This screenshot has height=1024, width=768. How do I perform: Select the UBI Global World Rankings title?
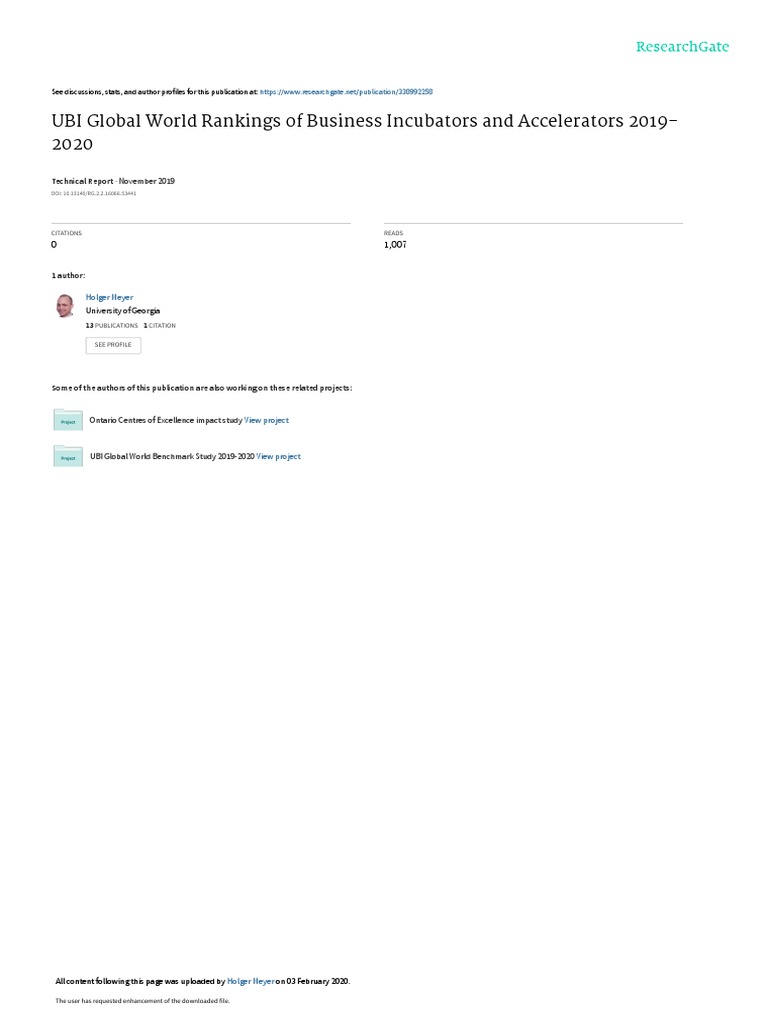pos(364,133)
